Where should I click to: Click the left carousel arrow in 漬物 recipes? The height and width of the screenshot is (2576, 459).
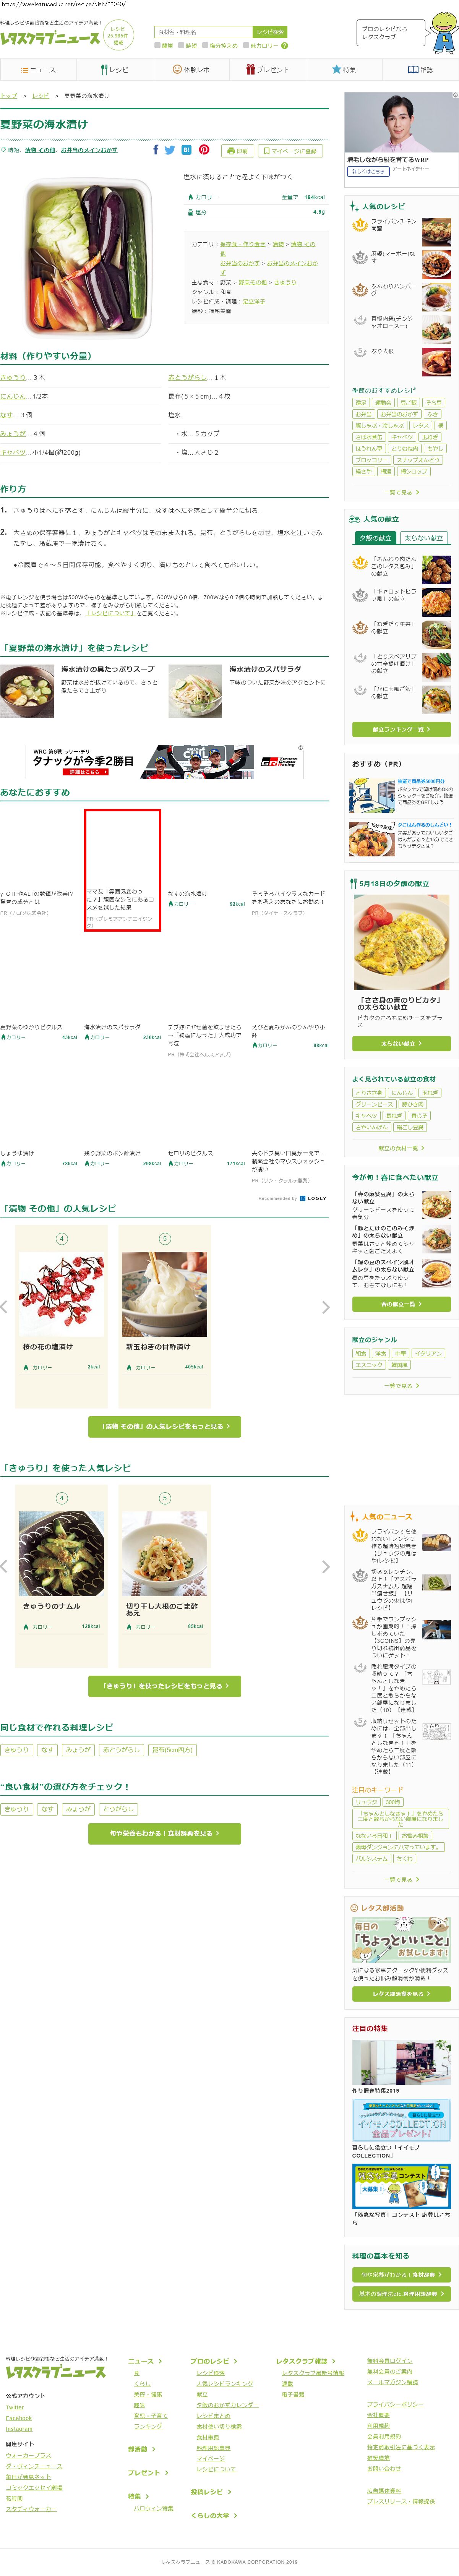tap(4, 1306)
